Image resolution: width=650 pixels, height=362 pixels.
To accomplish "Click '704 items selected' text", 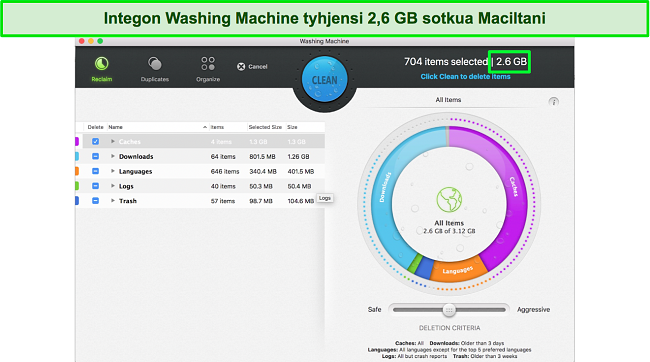I will (x=446, y=62).
